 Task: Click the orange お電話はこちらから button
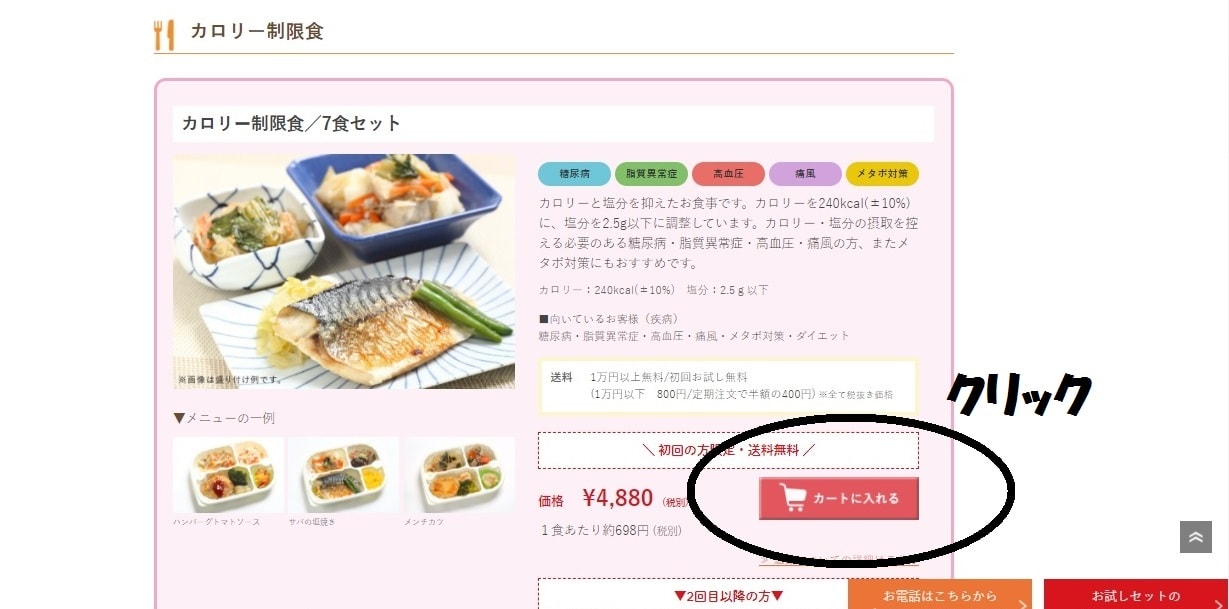pos(940,594)
